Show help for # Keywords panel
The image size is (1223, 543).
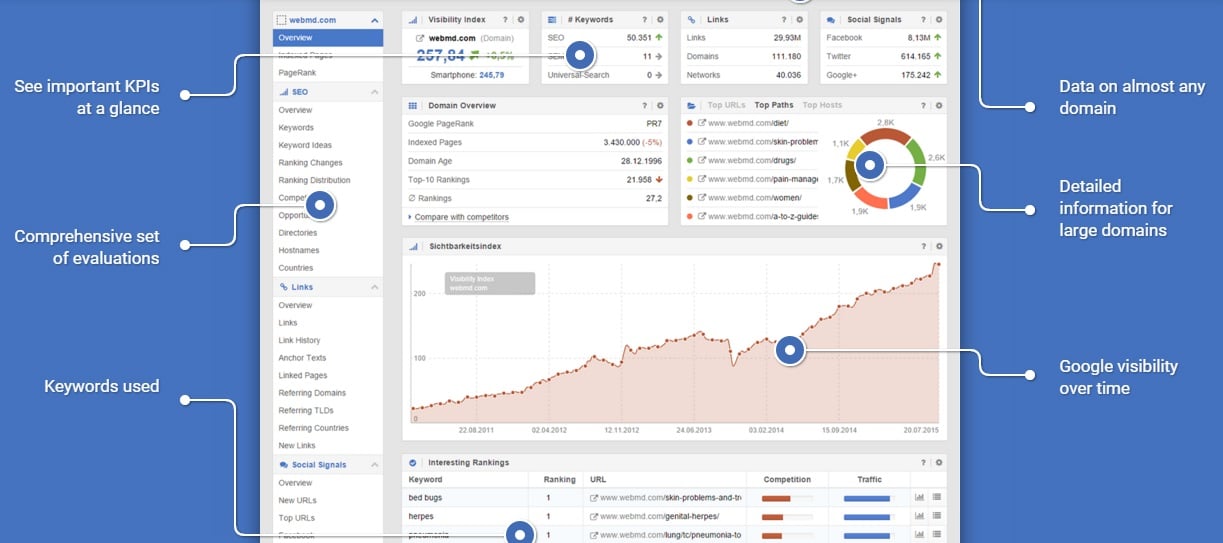(x=646, y=19)
